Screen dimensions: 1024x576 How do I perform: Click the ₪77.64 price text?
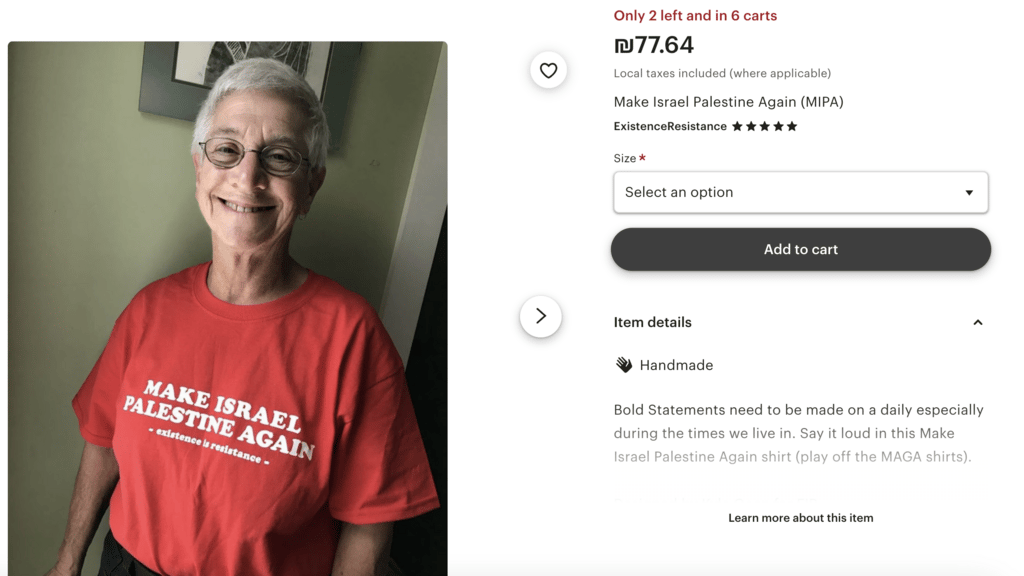coord(654,45)
